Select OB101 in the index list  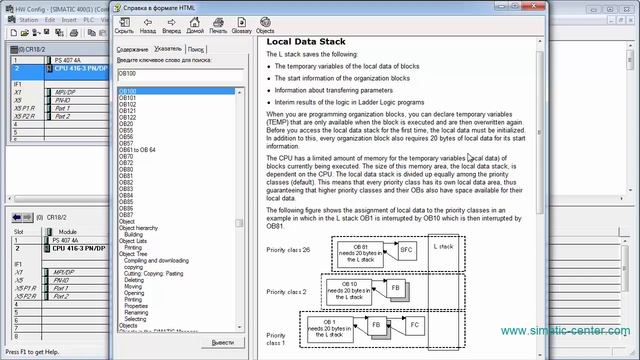[x=127, y=98]
